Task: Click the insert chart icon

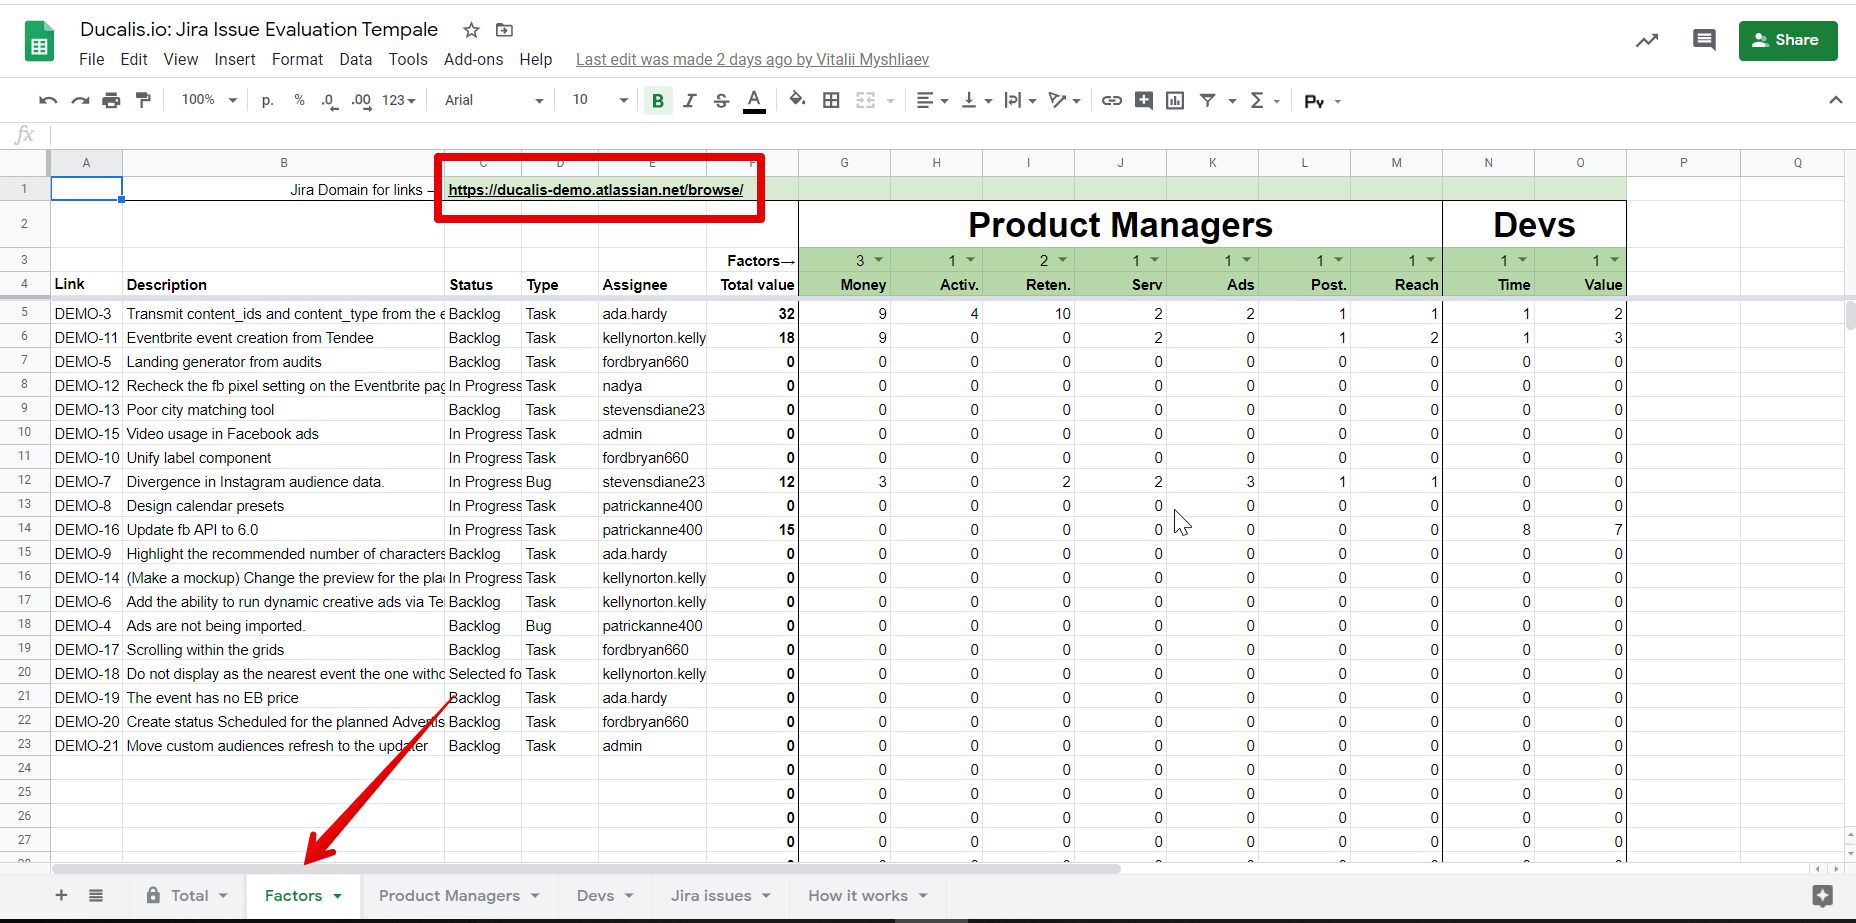Action: coord(1175,100)
